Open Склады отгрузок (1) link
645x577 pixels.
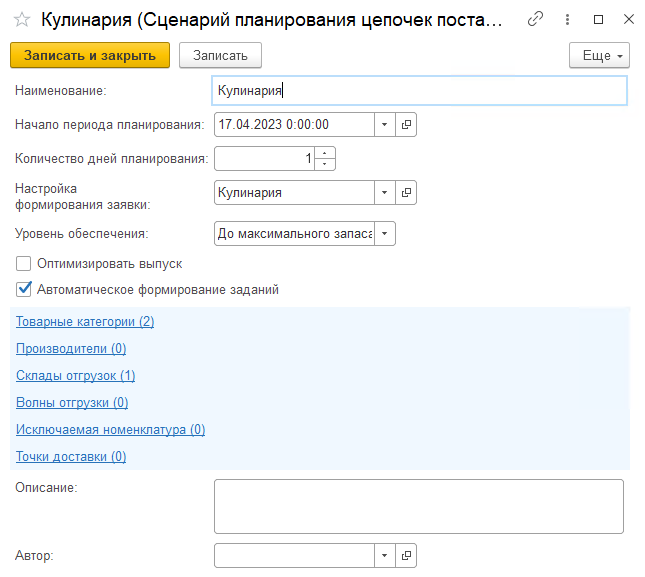tap(75, 376)
